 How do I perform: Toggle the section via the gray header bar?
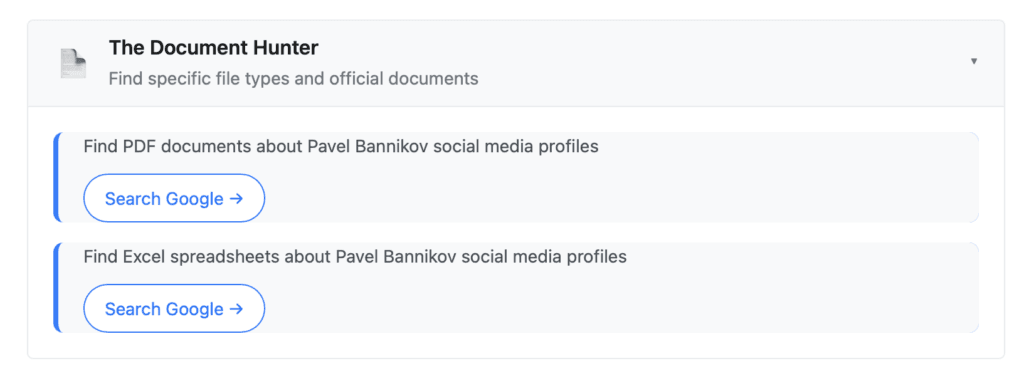516,63
